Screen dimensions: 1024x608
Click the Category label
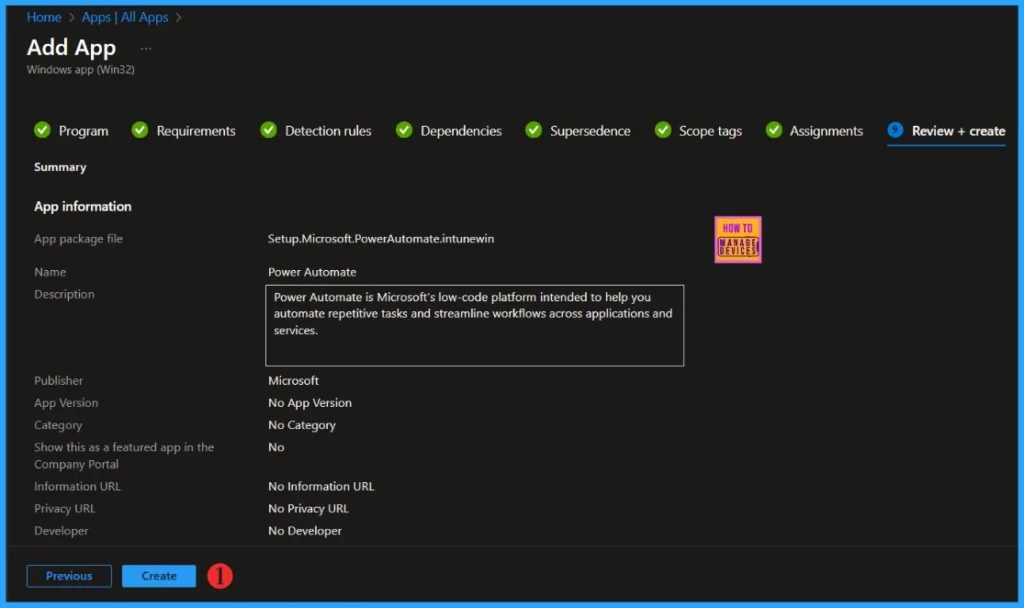[58, 425]
